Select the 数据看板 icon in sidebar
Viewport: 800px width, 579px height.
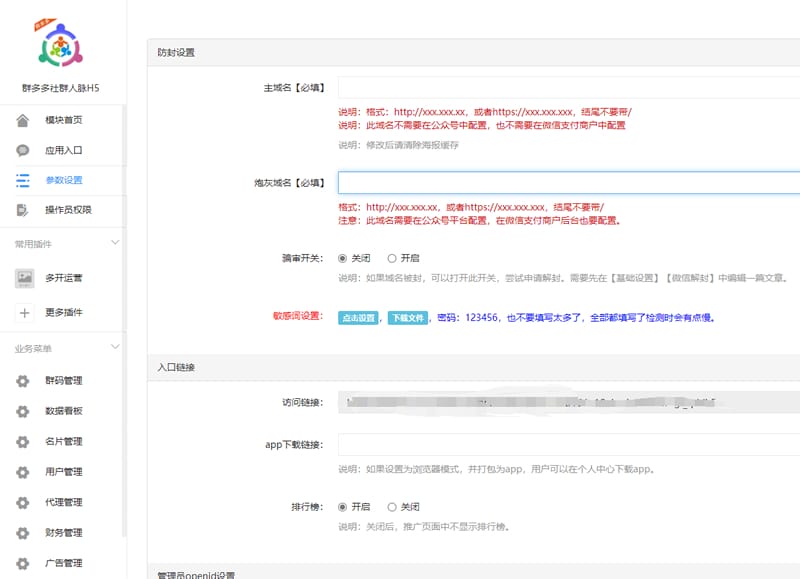tap(22, 410)
